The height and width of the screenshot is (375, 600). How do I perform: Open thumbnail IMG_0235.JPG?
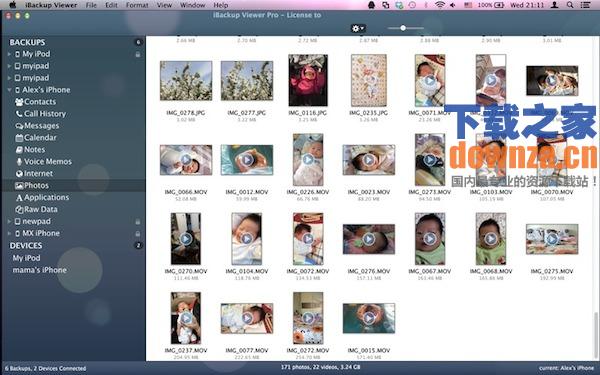point(369,80)
